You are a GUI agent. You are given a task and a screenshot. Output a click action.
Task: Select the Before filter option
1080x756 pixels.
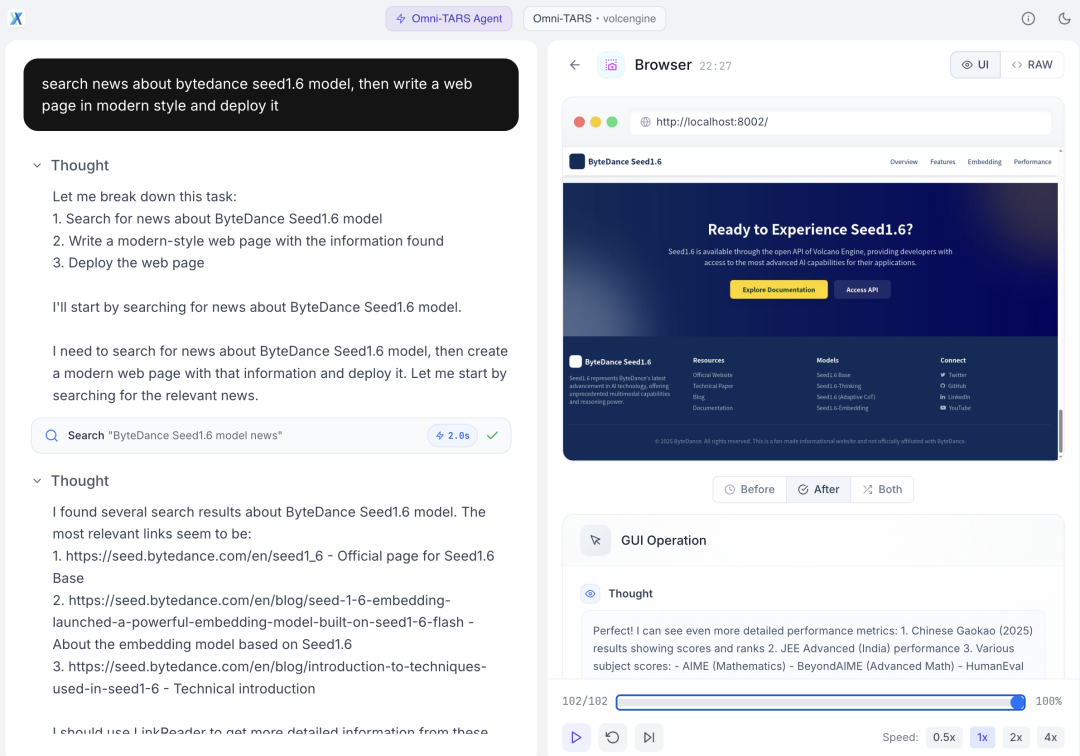[749, 489]
